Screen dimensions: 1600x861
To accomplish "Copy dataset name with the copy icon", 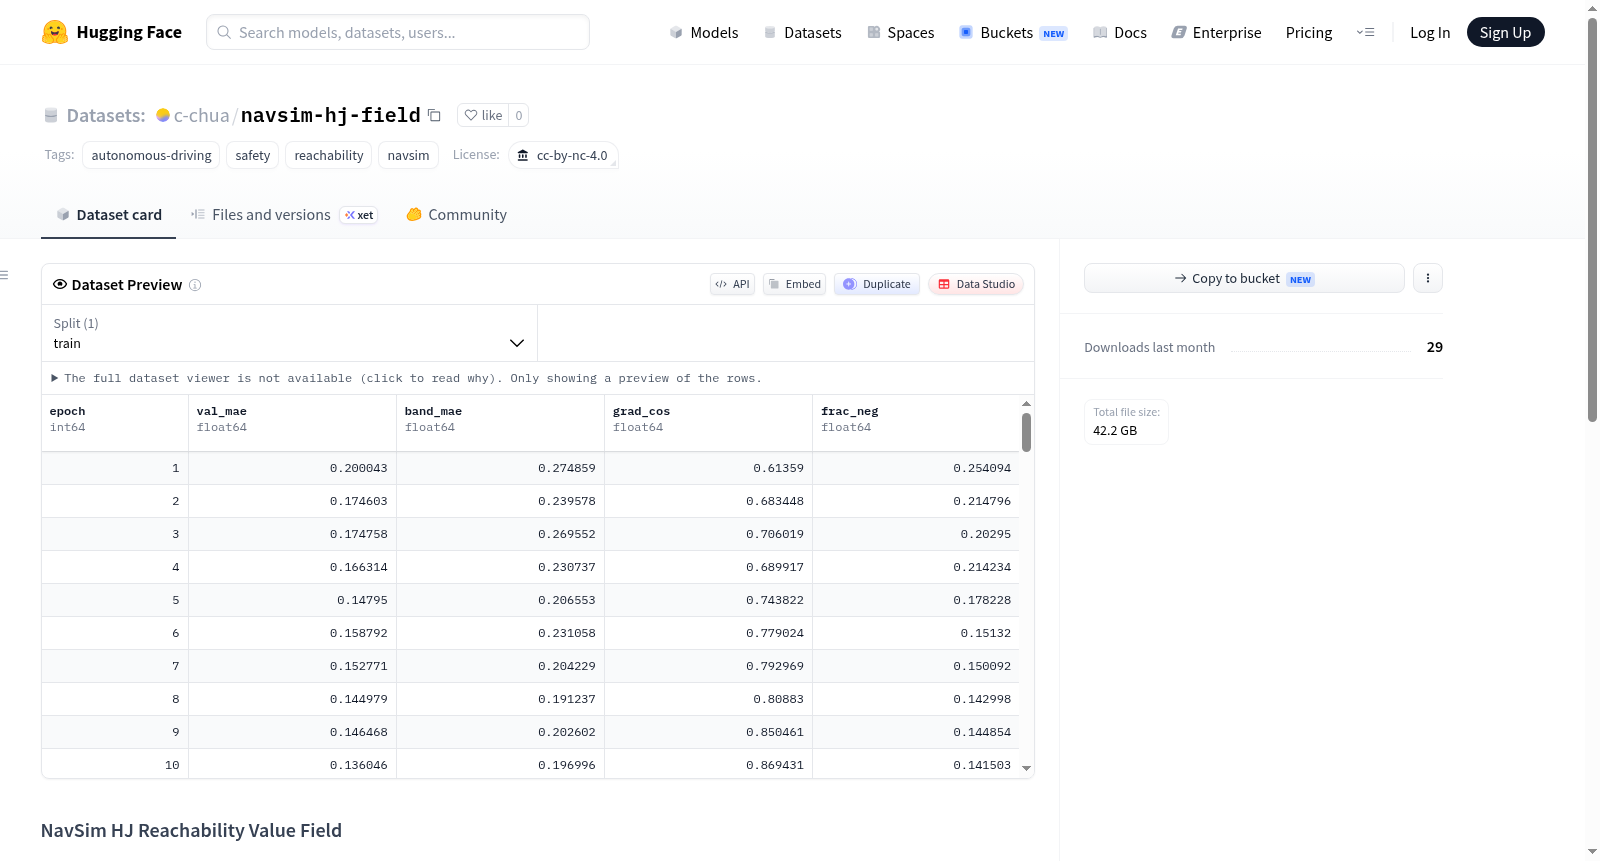I will [x=434, y=115].
